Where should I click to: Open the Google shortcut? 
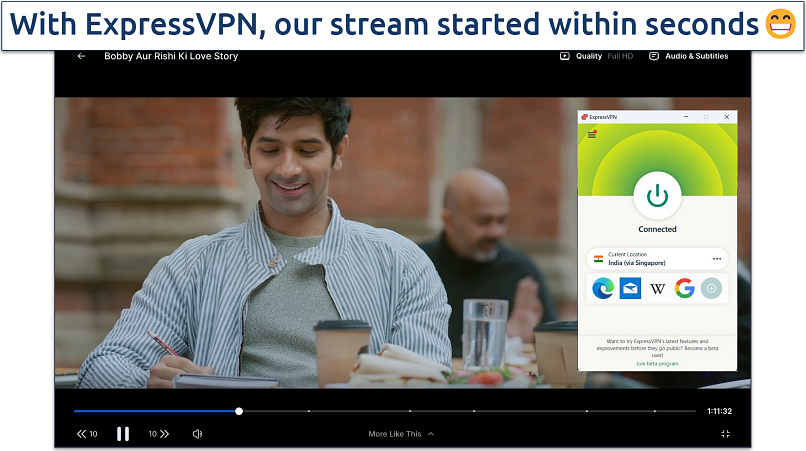point(685,288)
